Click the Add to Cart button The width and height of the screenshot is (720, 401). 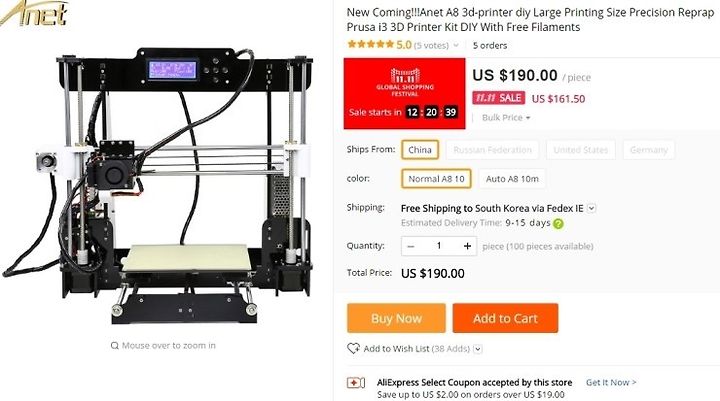tap(505, 318)
